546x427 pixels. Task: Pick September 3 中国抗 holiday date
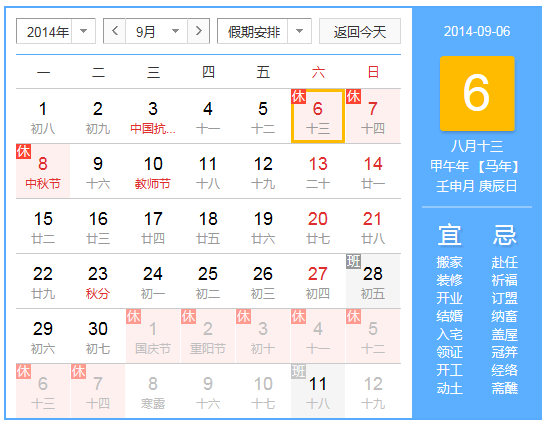153,116
